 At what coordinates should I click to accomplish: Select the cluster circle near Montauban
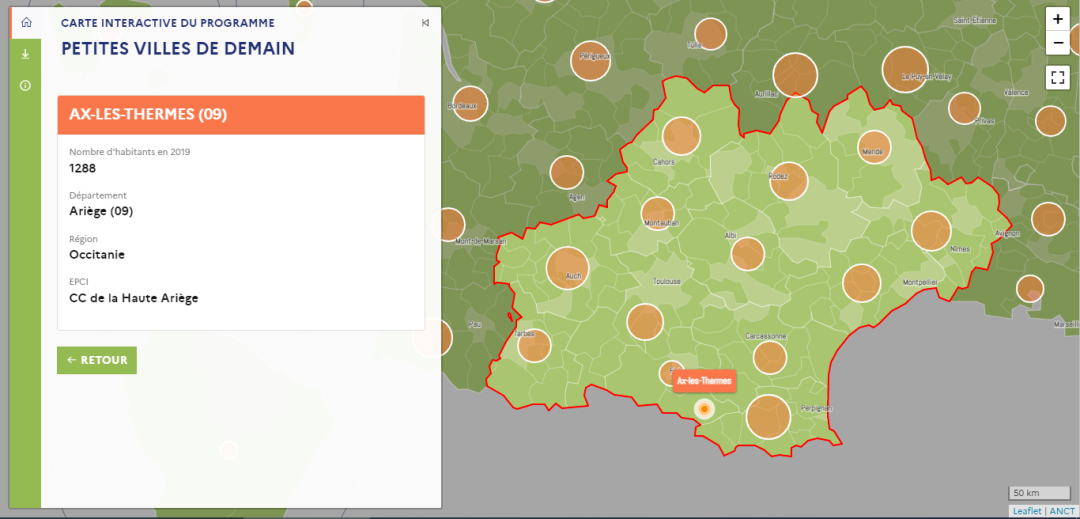pos(658,213)
